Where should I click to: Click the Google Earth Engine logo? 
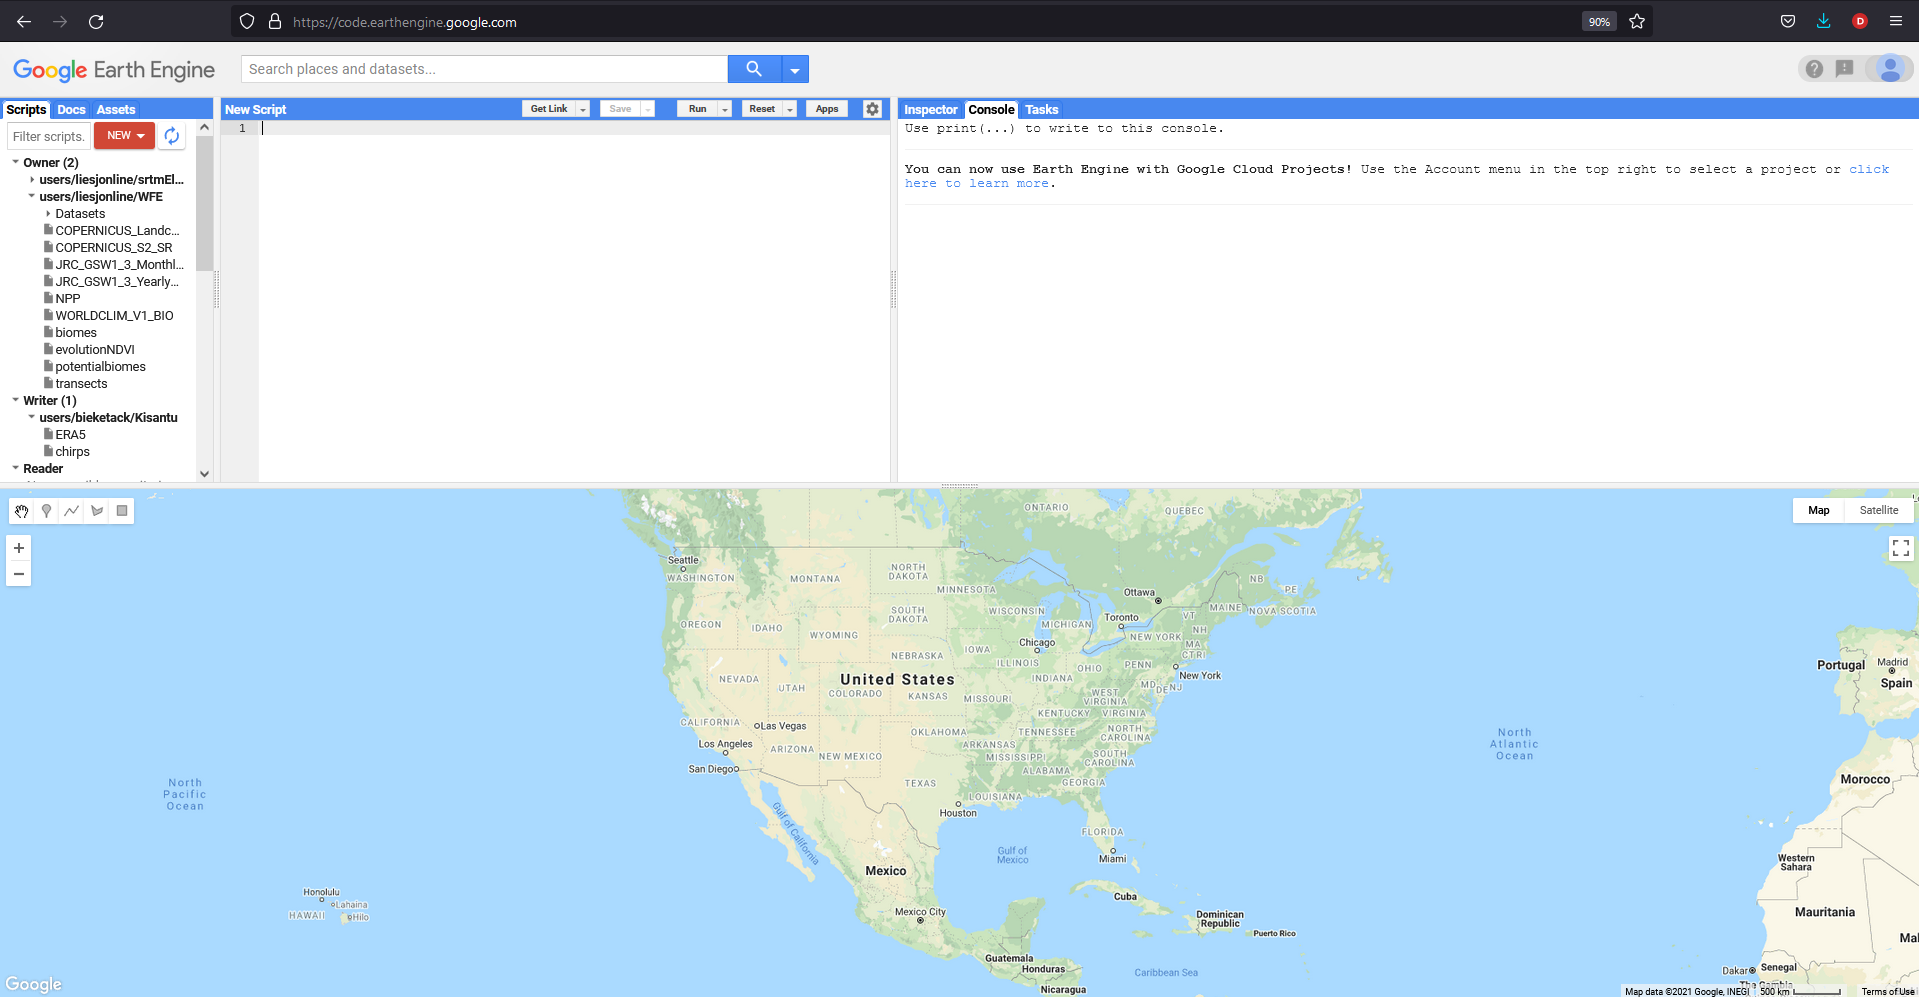(114, 69)
